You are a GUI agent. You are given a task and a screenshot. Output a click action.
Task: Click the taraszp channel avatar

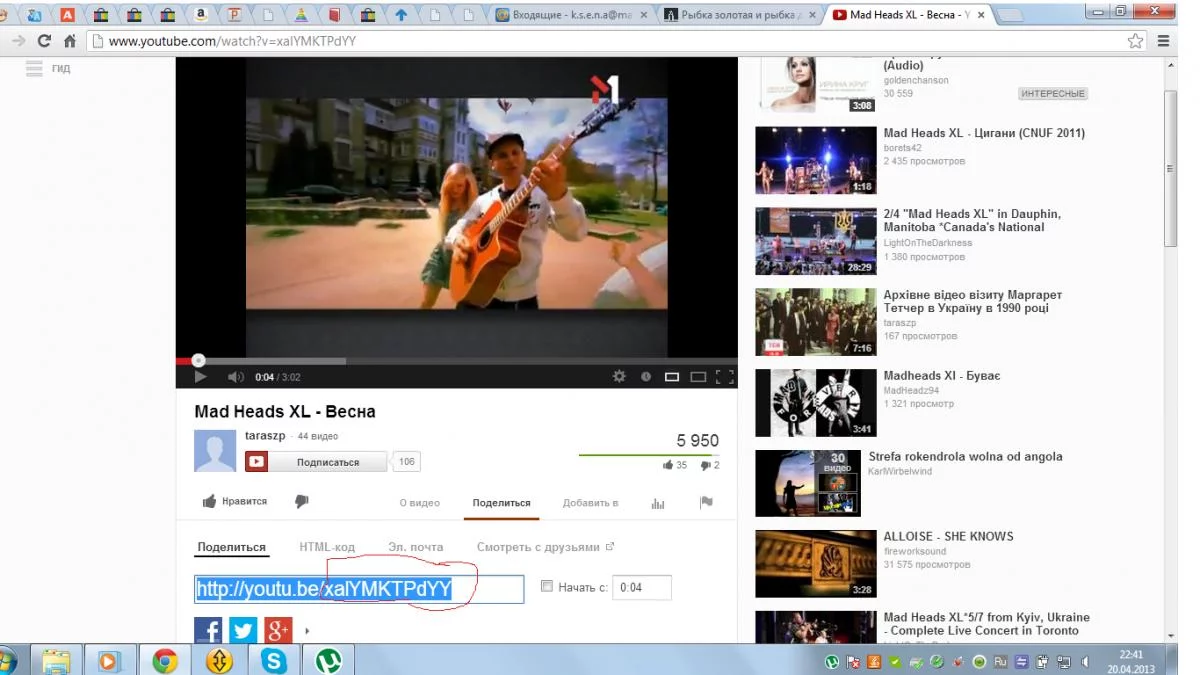(x=215, y=451)
